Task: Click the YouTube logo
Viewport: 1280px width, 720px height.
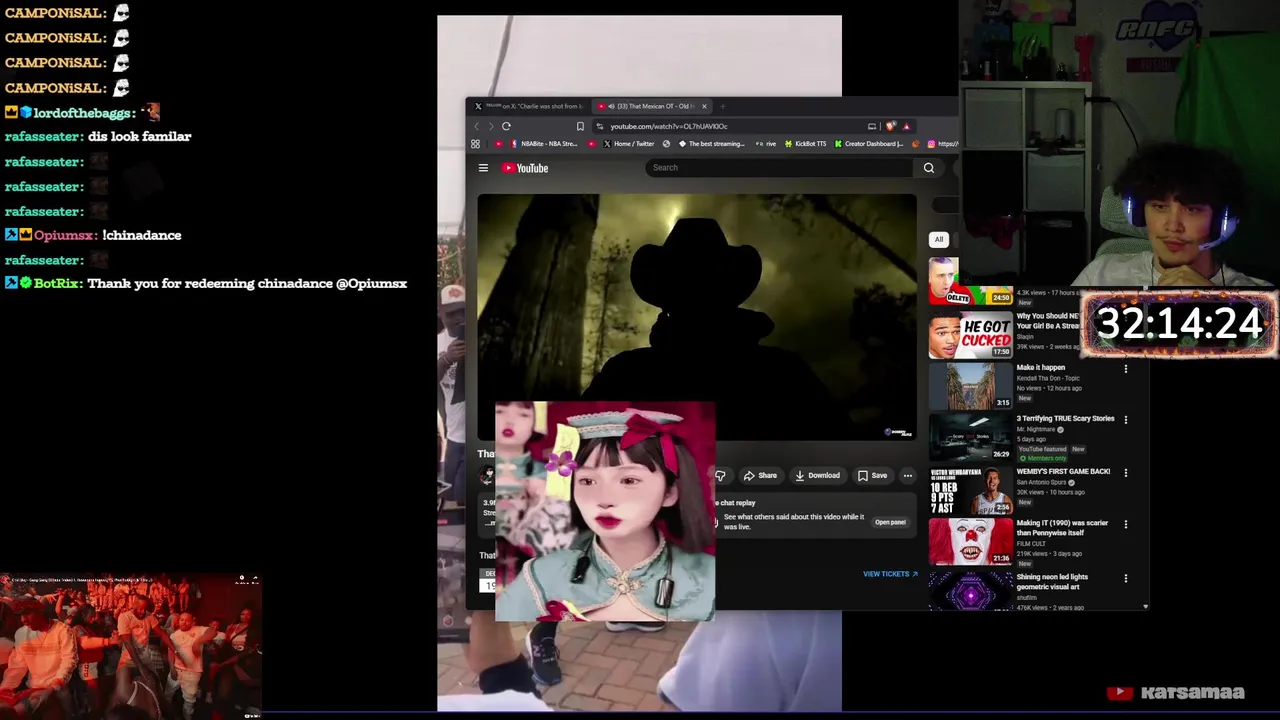Action: point(525,168)
